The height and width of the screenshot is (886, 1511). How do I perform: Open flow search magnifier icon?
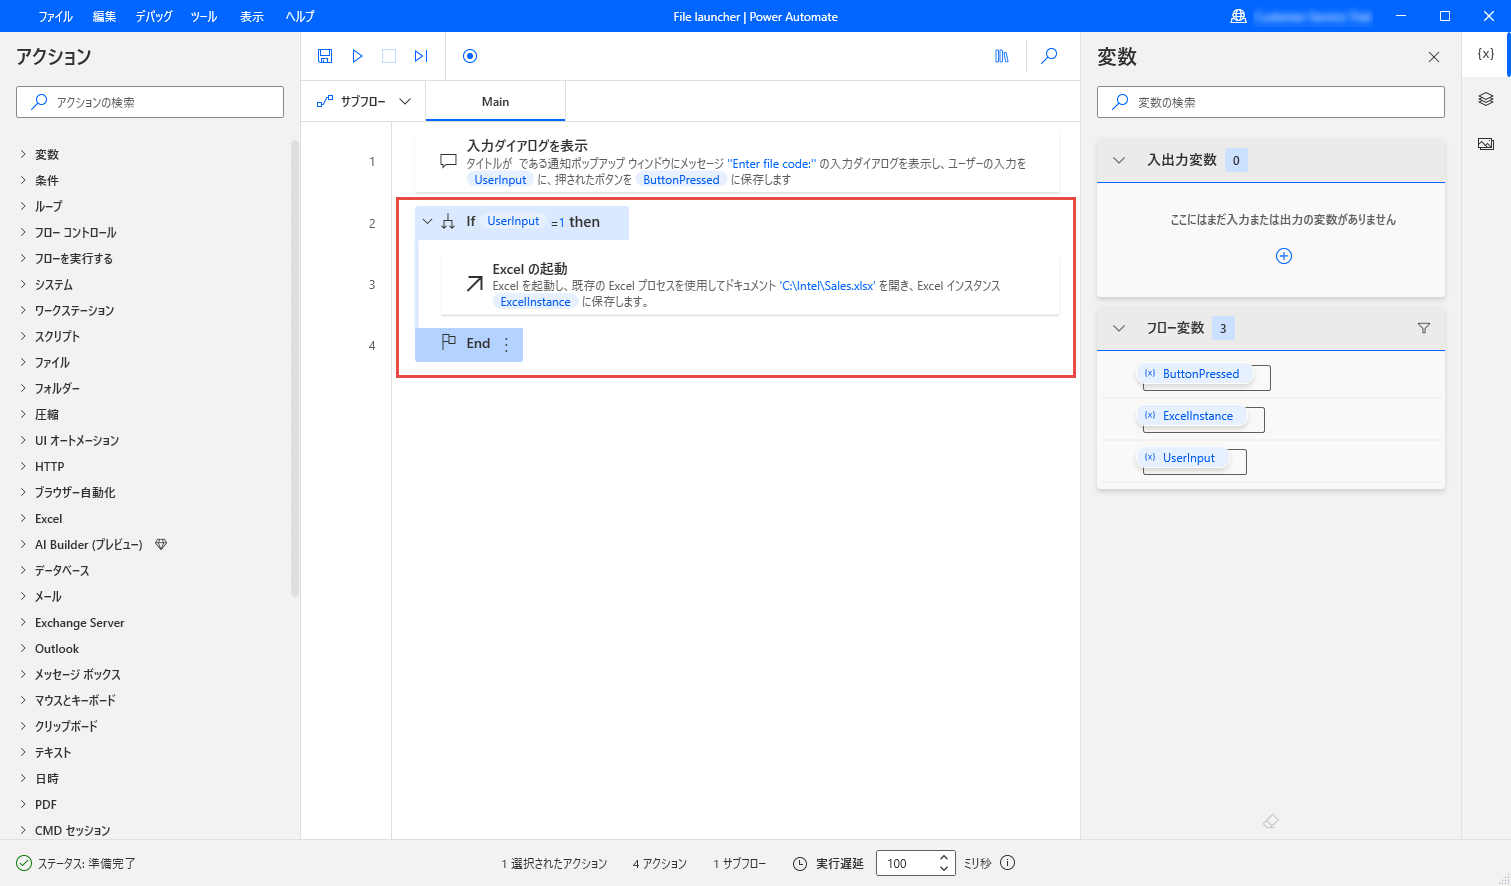click(1049, 56)
